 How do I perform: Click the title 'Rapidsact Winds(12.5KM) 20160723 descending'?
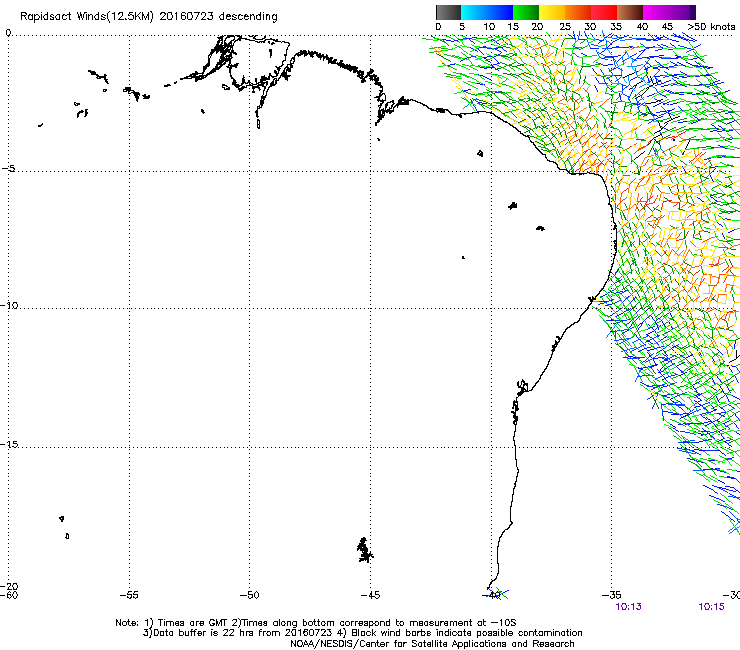click(149, 17)
